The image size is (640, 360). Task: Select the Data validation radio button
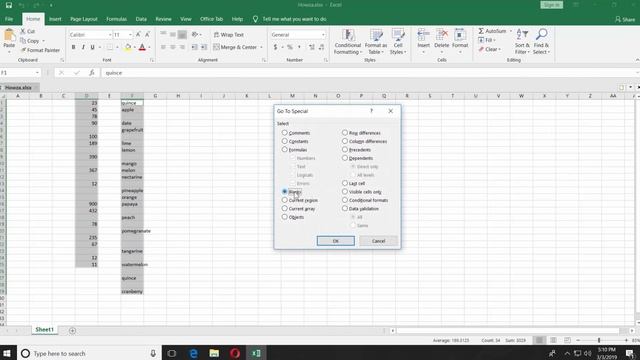tap(345, 209)
